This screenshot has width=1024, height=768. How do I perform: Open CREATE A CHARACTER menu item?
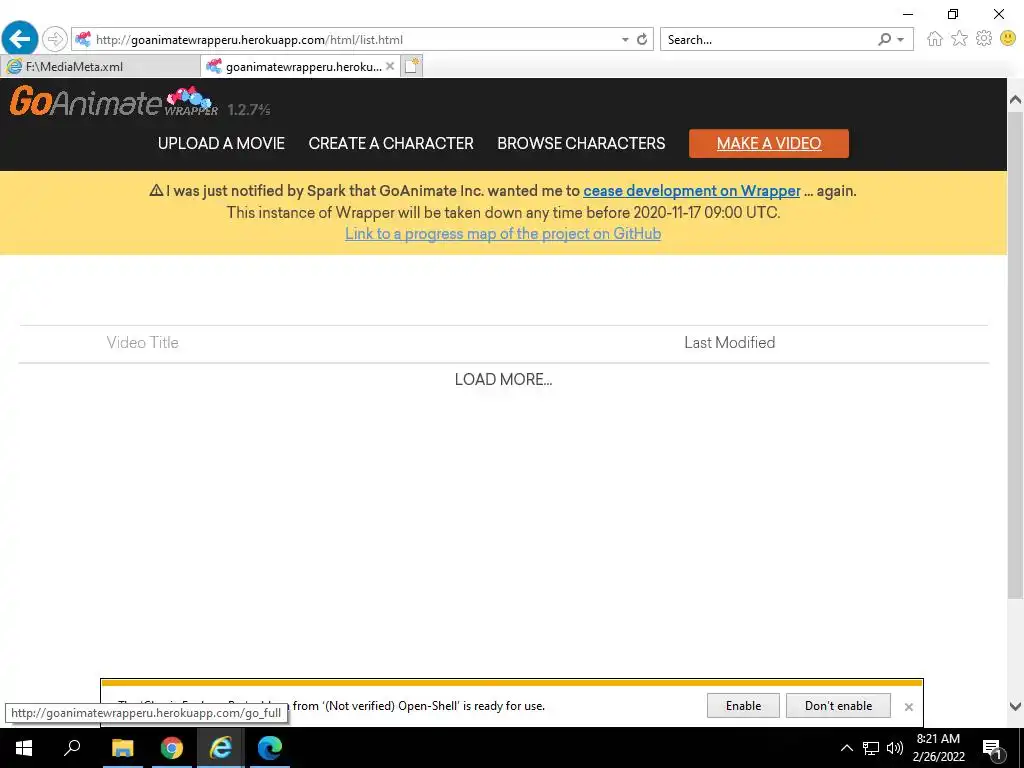click(x=391, y=144)
